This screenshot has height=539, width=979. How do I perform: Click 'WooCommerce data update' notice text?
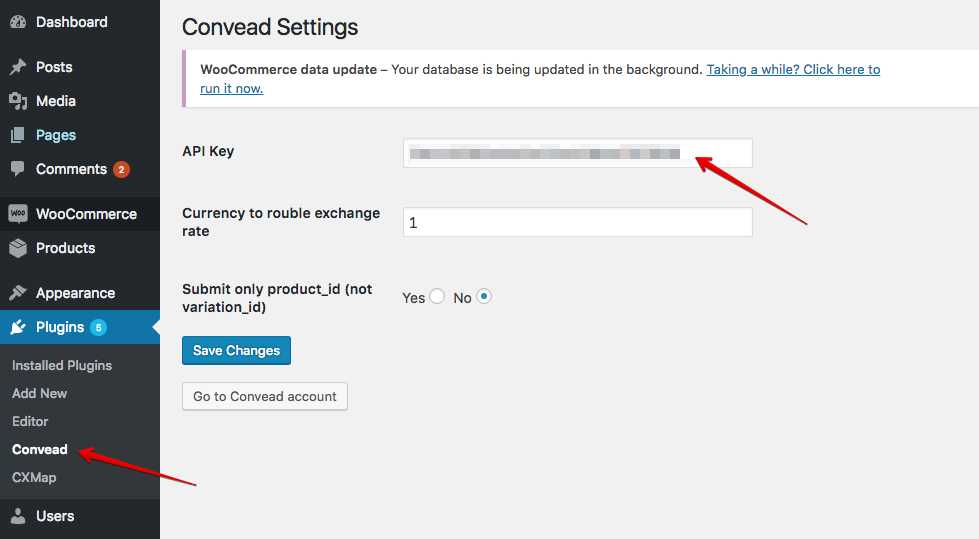point(288,69)
